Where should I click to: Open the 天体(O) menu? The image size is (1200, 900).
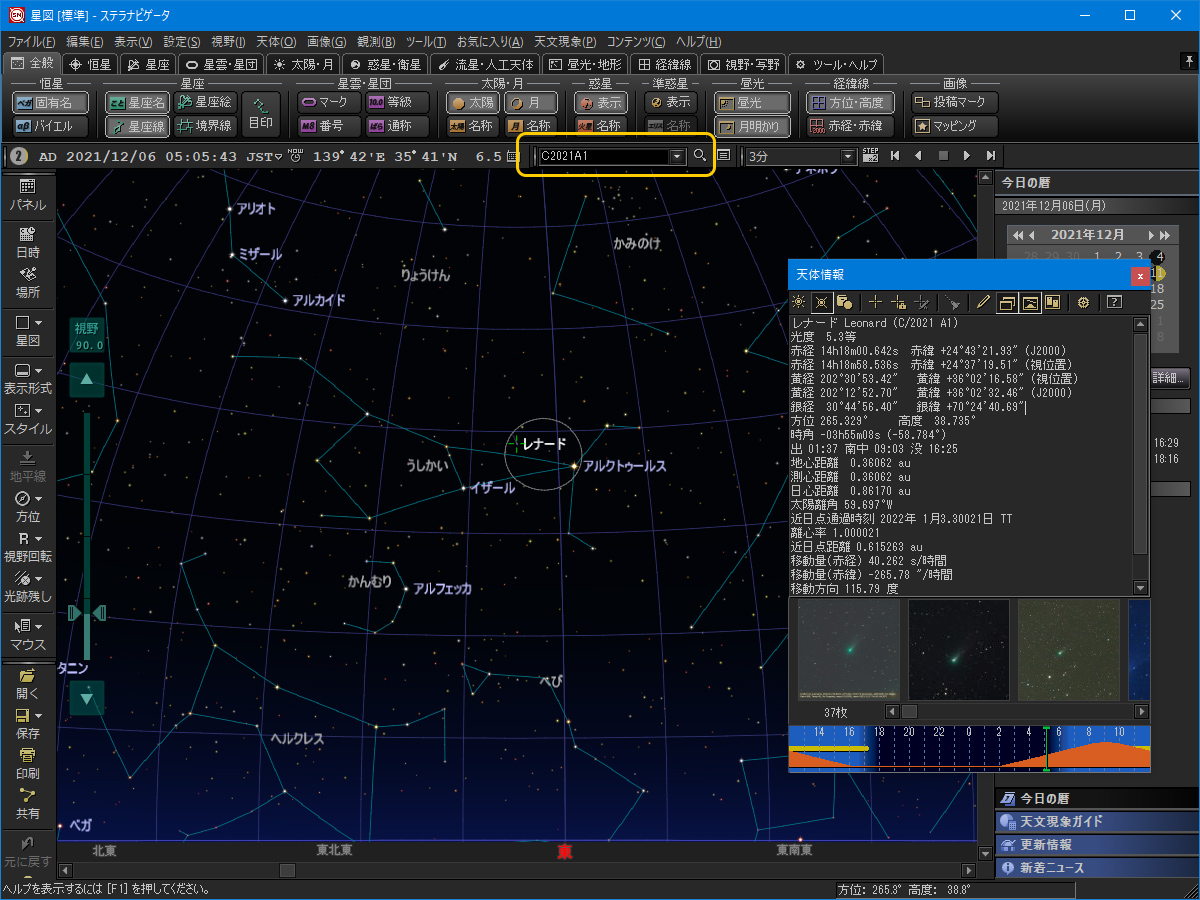pos(276,42)
